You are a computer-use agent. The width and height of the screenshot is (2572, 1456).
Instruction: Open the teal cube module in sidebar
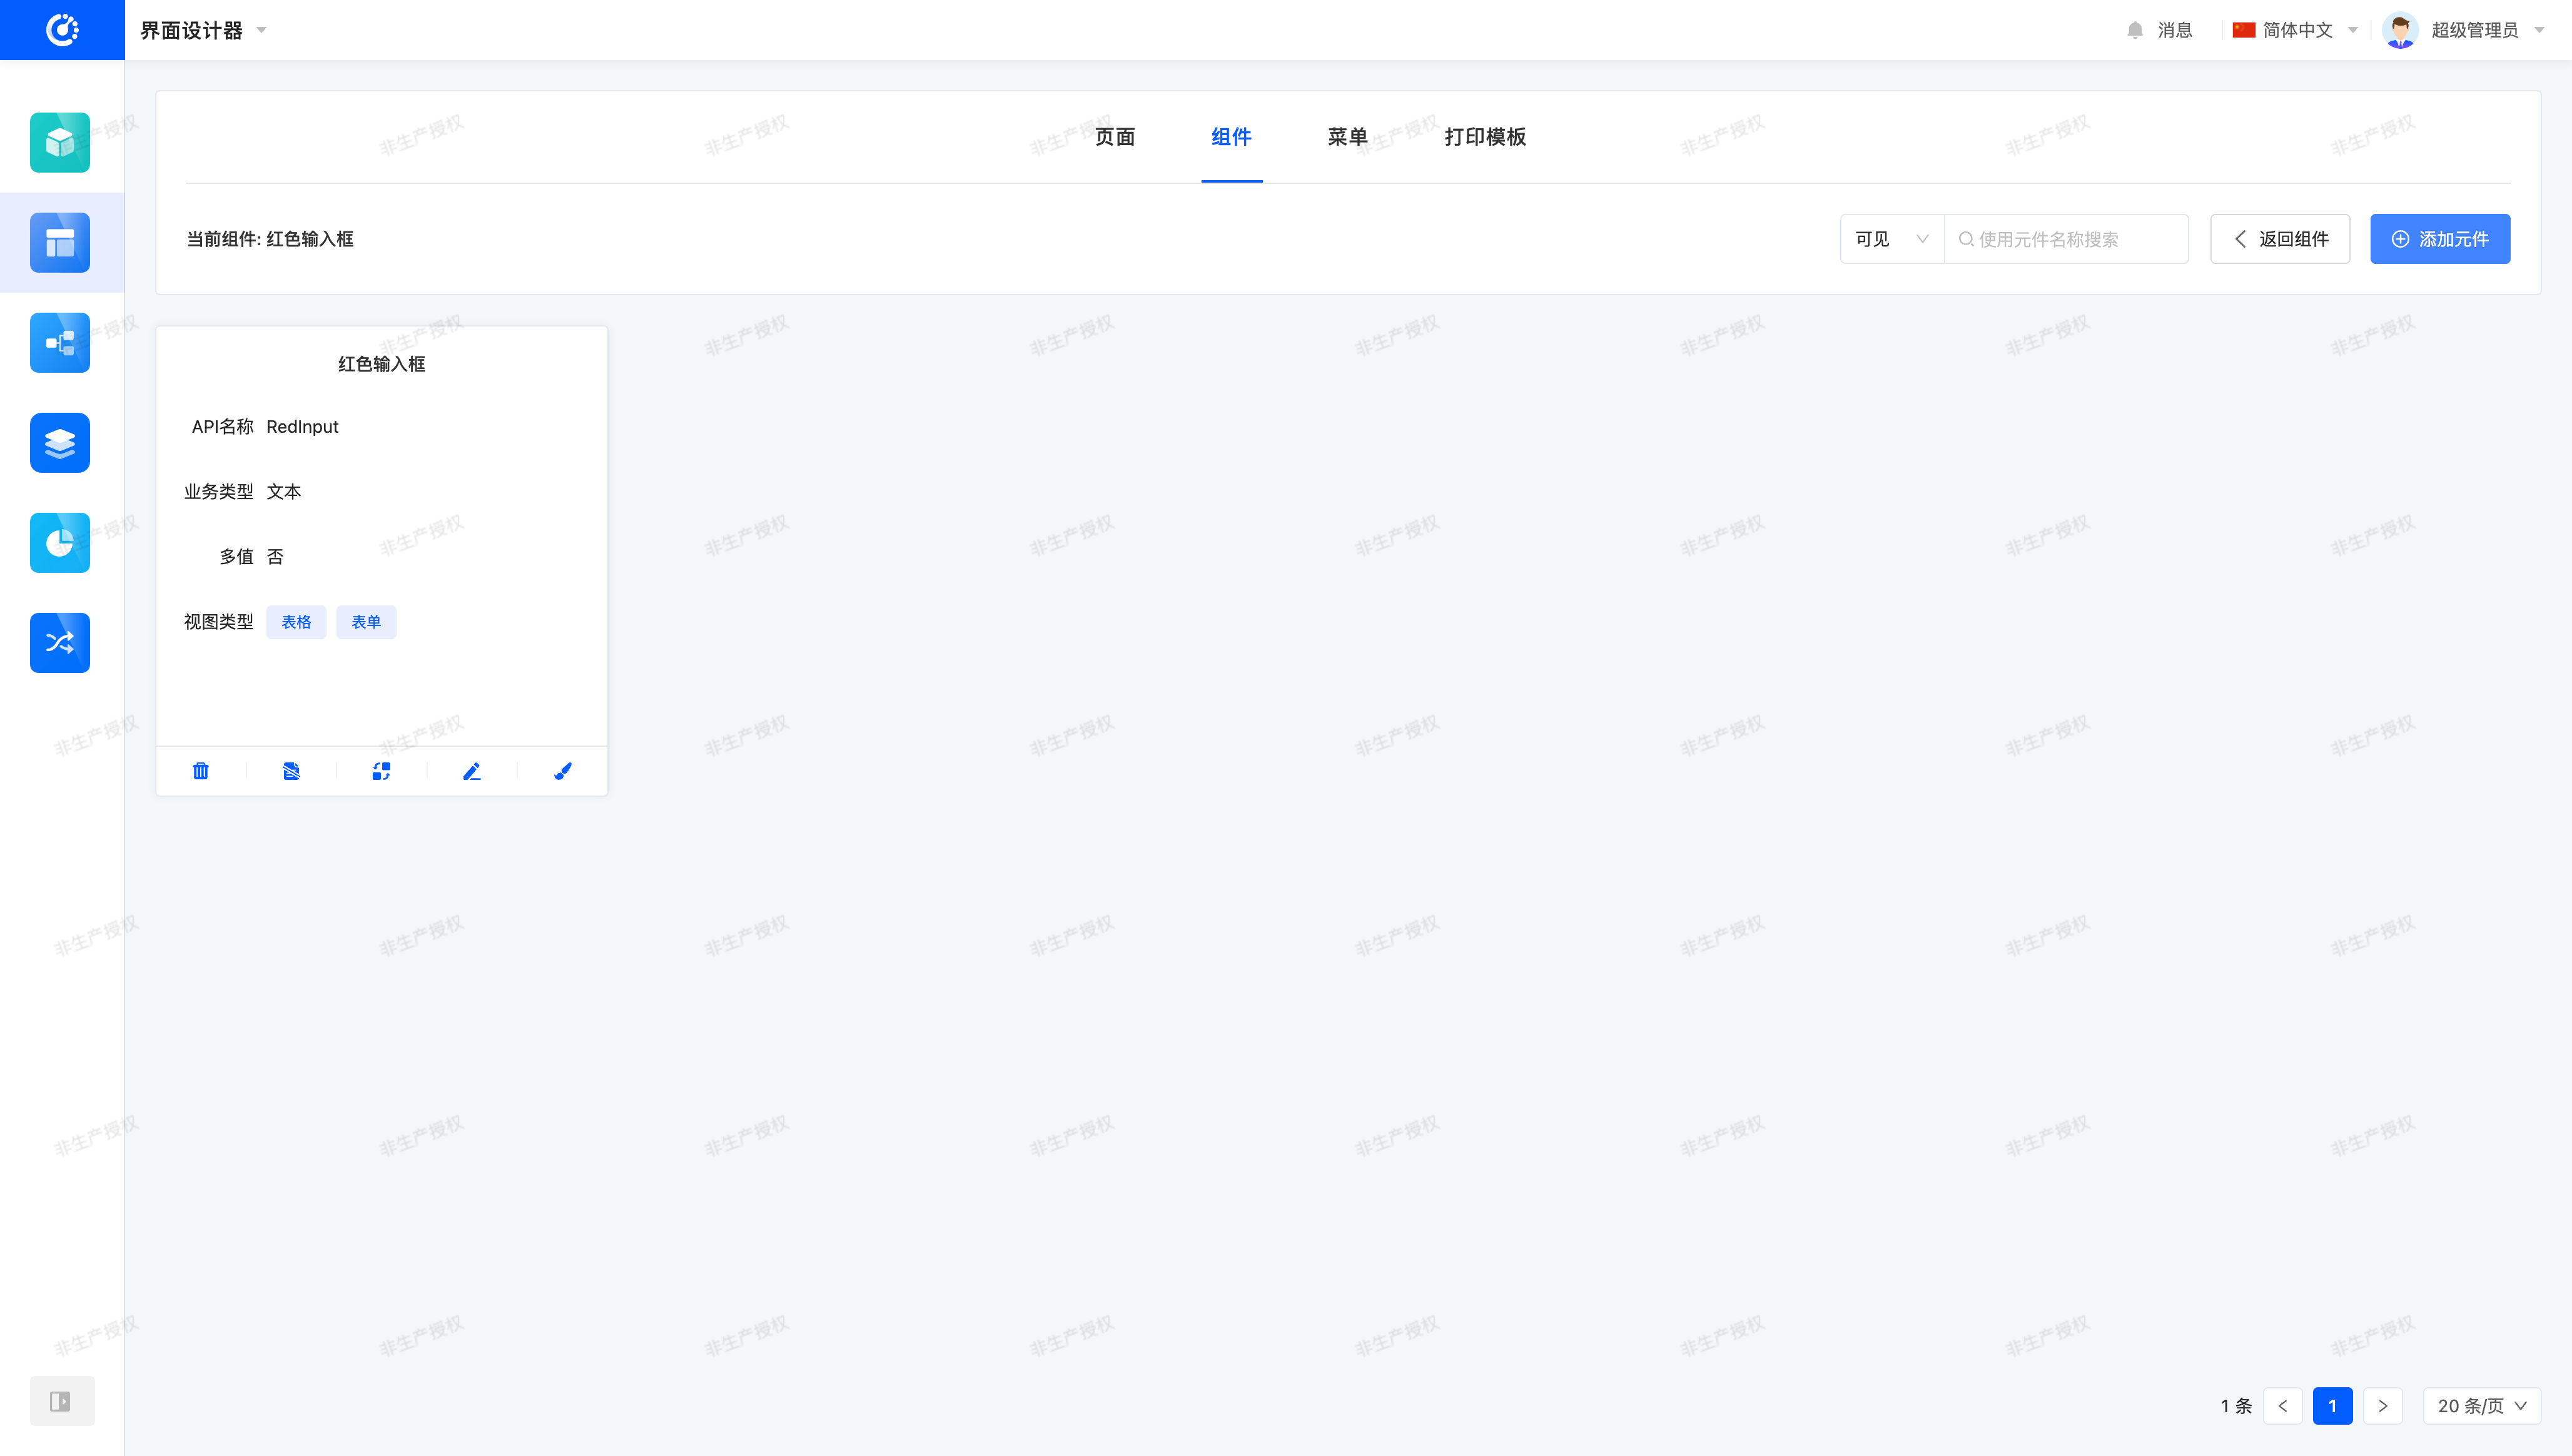point(60,142)
